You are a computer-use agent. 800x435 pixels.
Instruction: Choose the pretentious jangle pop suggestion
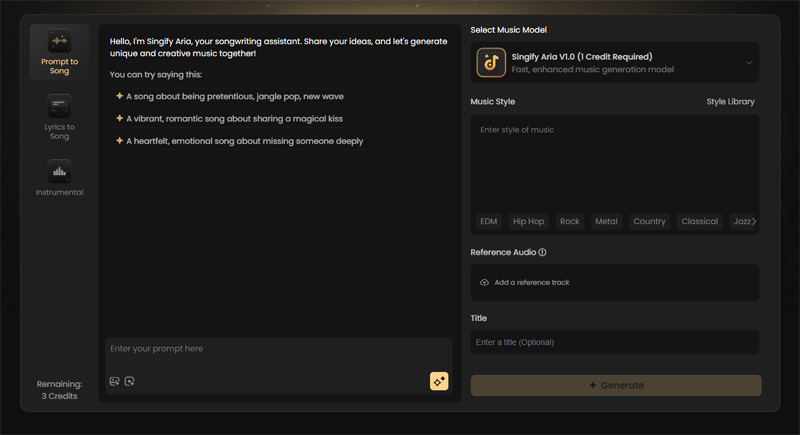tap(280, 96)
